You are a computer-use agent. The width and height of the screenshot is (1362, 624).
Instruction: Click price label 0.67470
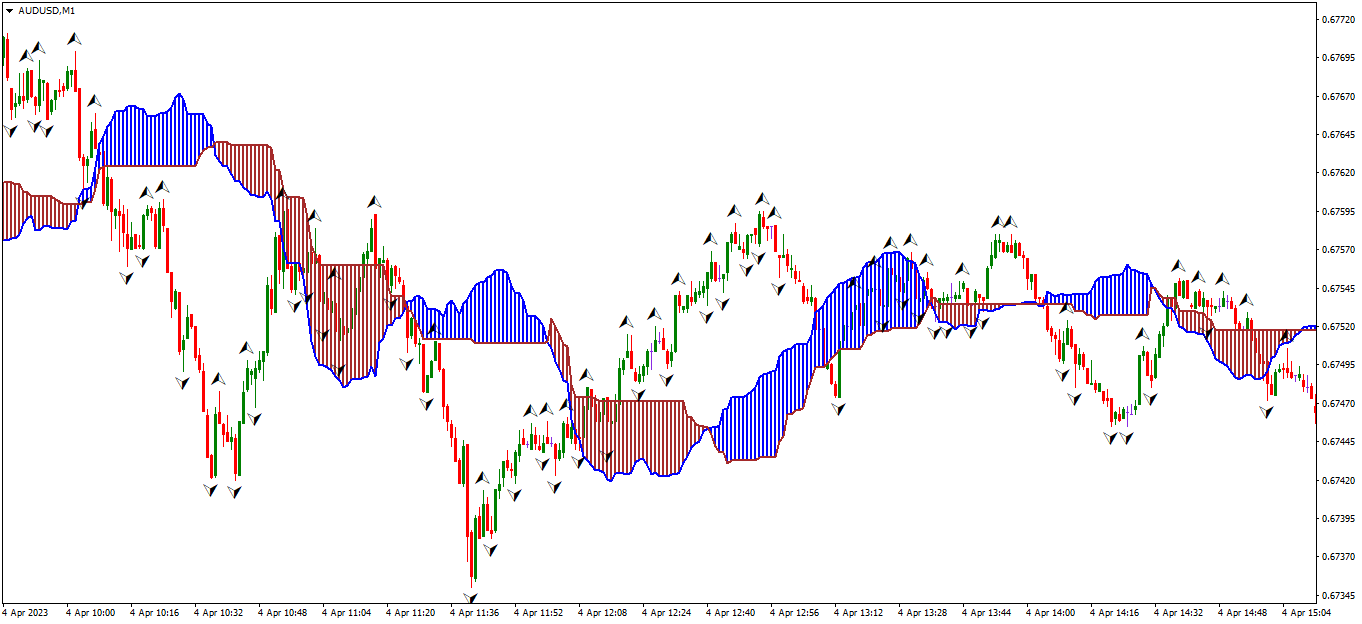click(x=1337, y=403)
